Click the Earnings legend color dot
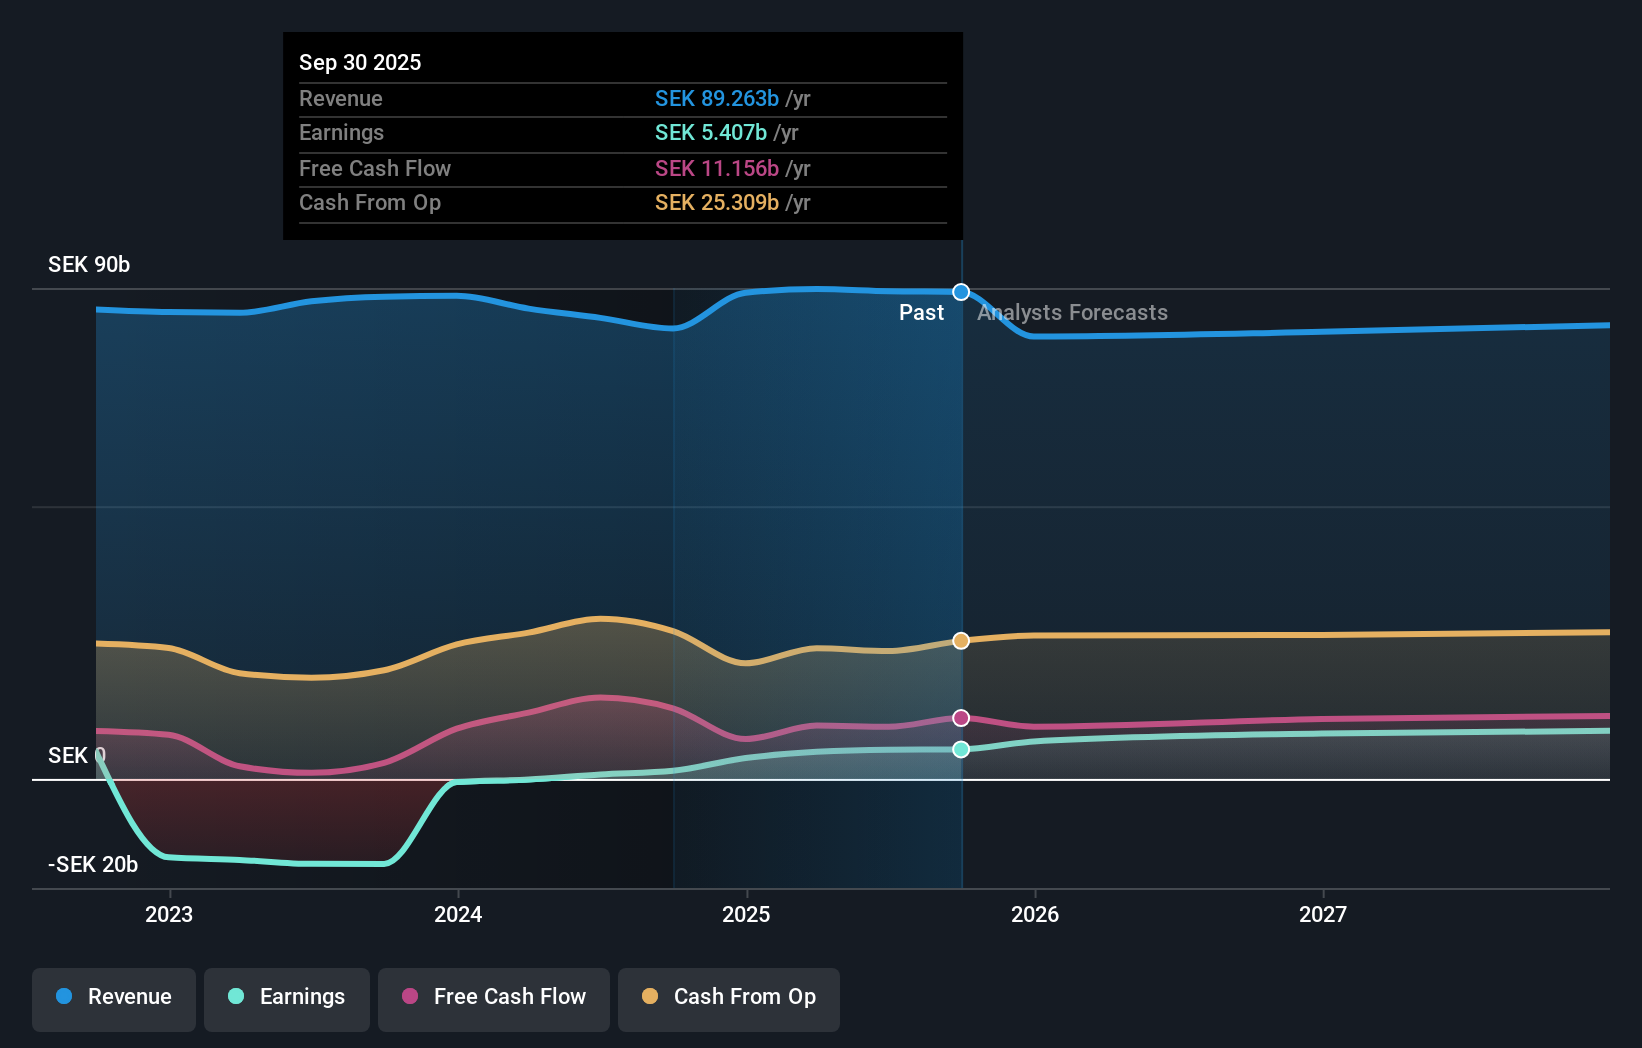 pos(235,997)
